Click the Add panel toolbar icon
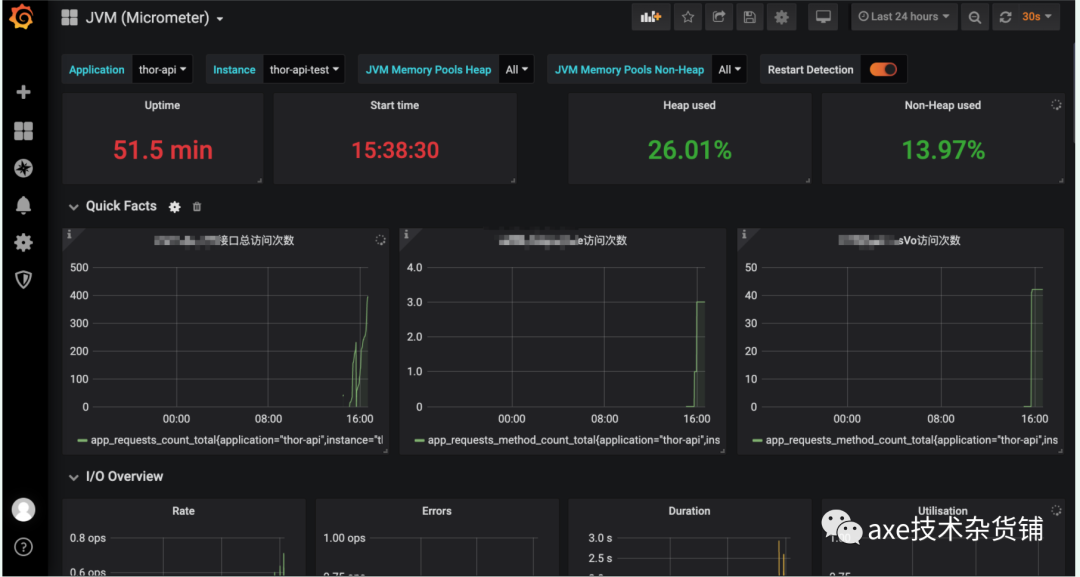This screenshot has height=577, width=1080. pos(651,17)
